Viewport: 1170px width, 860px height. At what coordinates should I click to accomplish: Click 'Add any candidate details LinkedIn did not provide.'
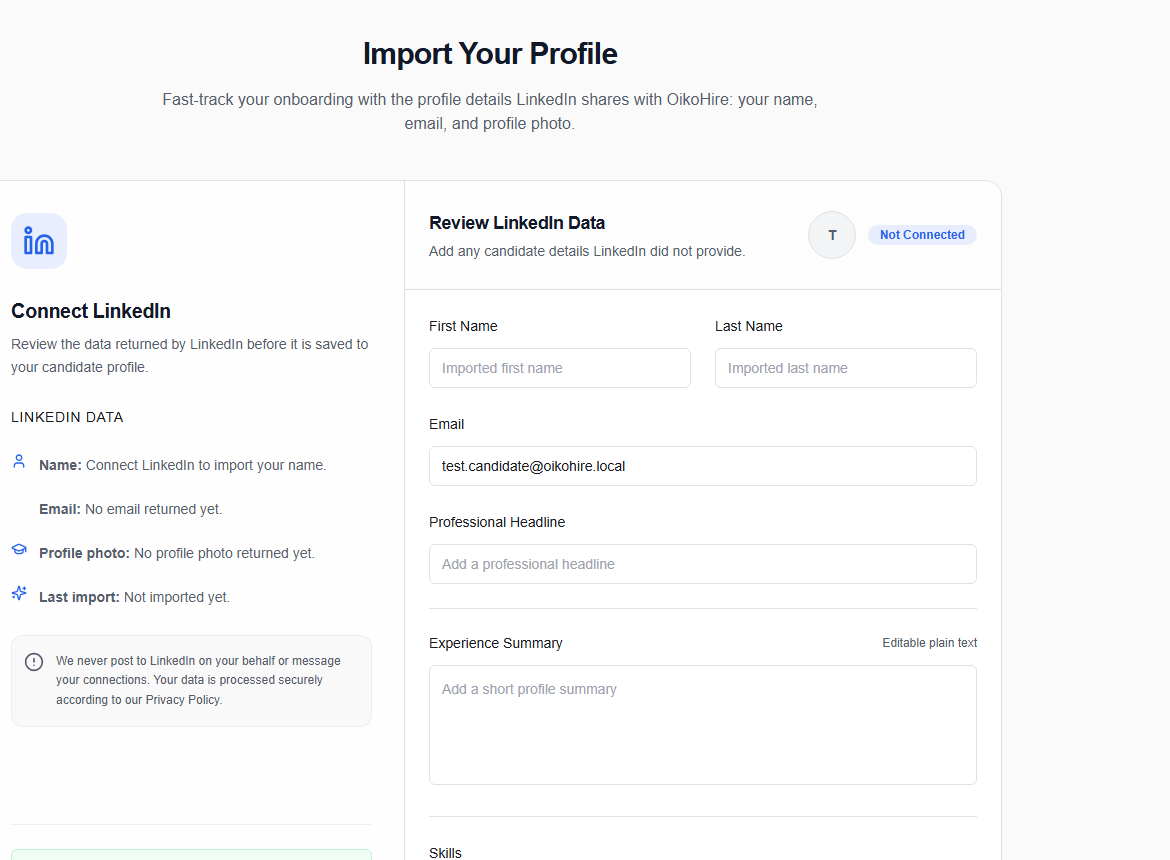(x=587, y=251)
